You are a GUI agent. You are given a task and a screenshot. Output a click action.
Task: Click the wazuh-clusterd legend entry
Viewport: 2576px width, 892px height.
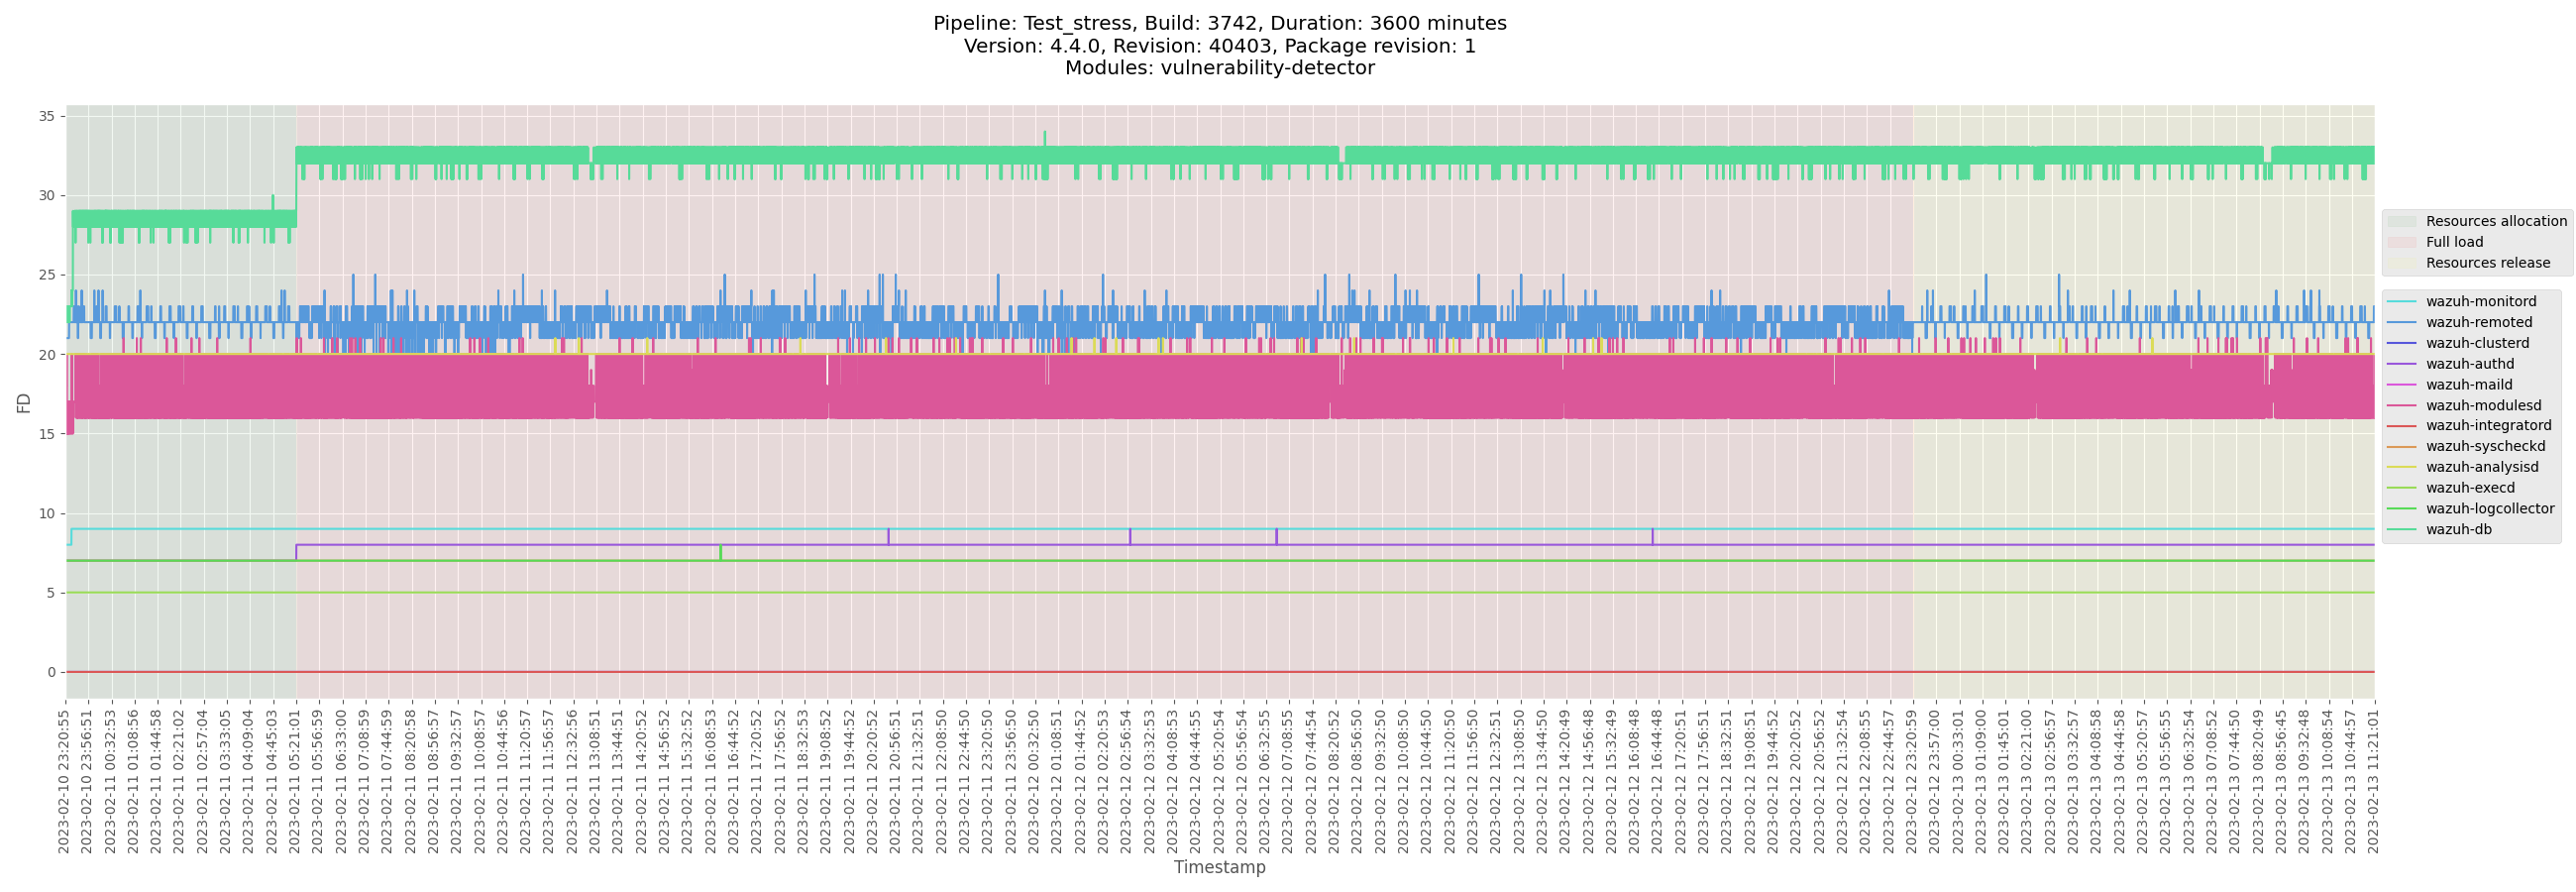point(2476,344)
